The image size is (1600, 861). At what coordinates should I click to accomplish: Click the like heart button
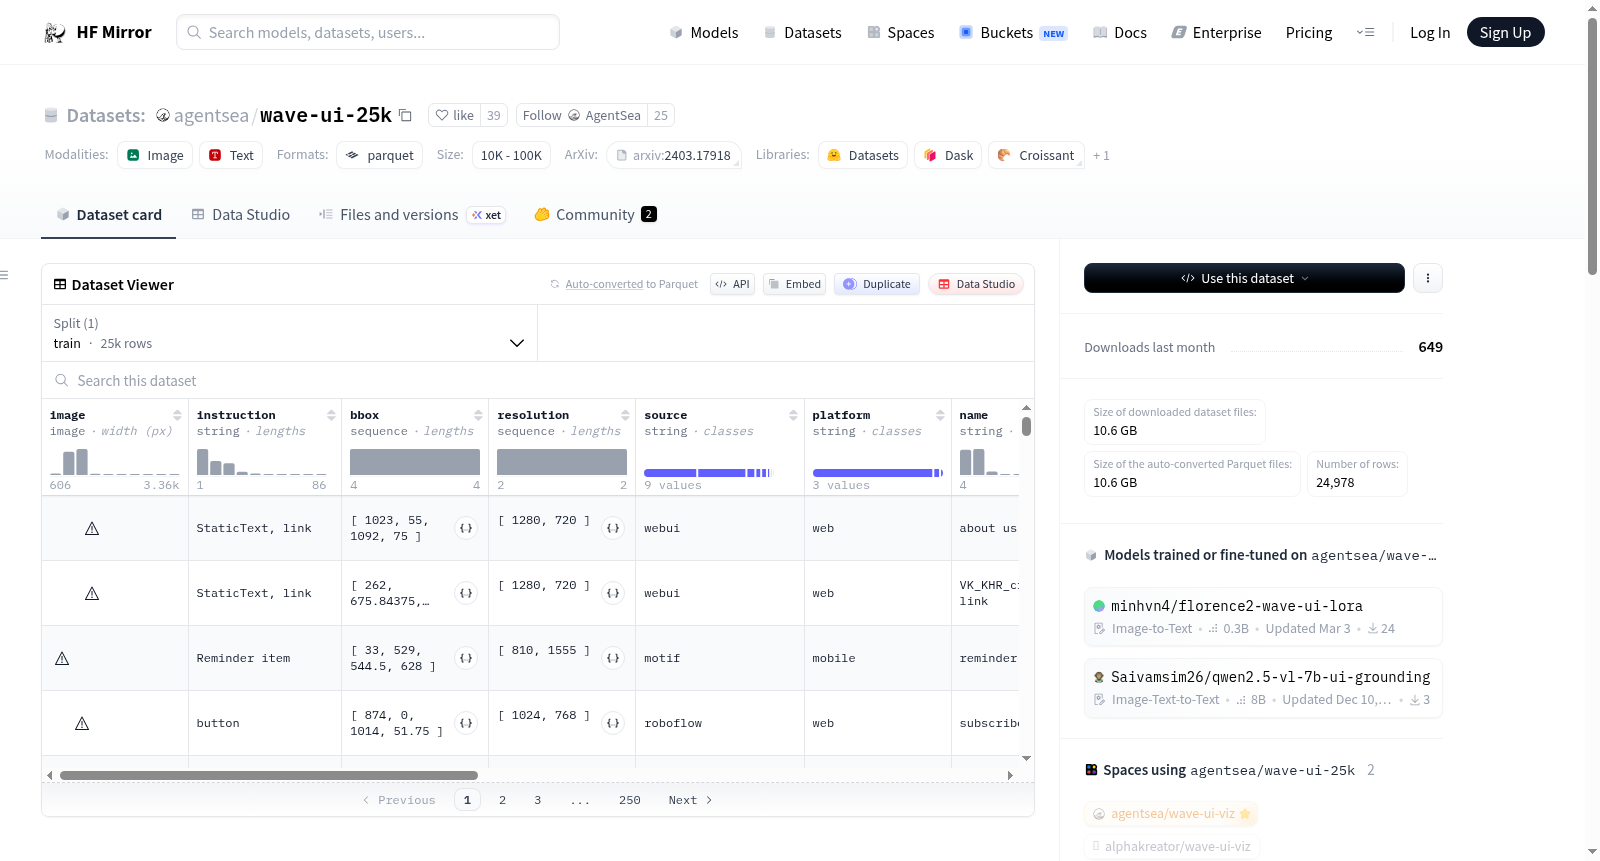coord(454,115)
